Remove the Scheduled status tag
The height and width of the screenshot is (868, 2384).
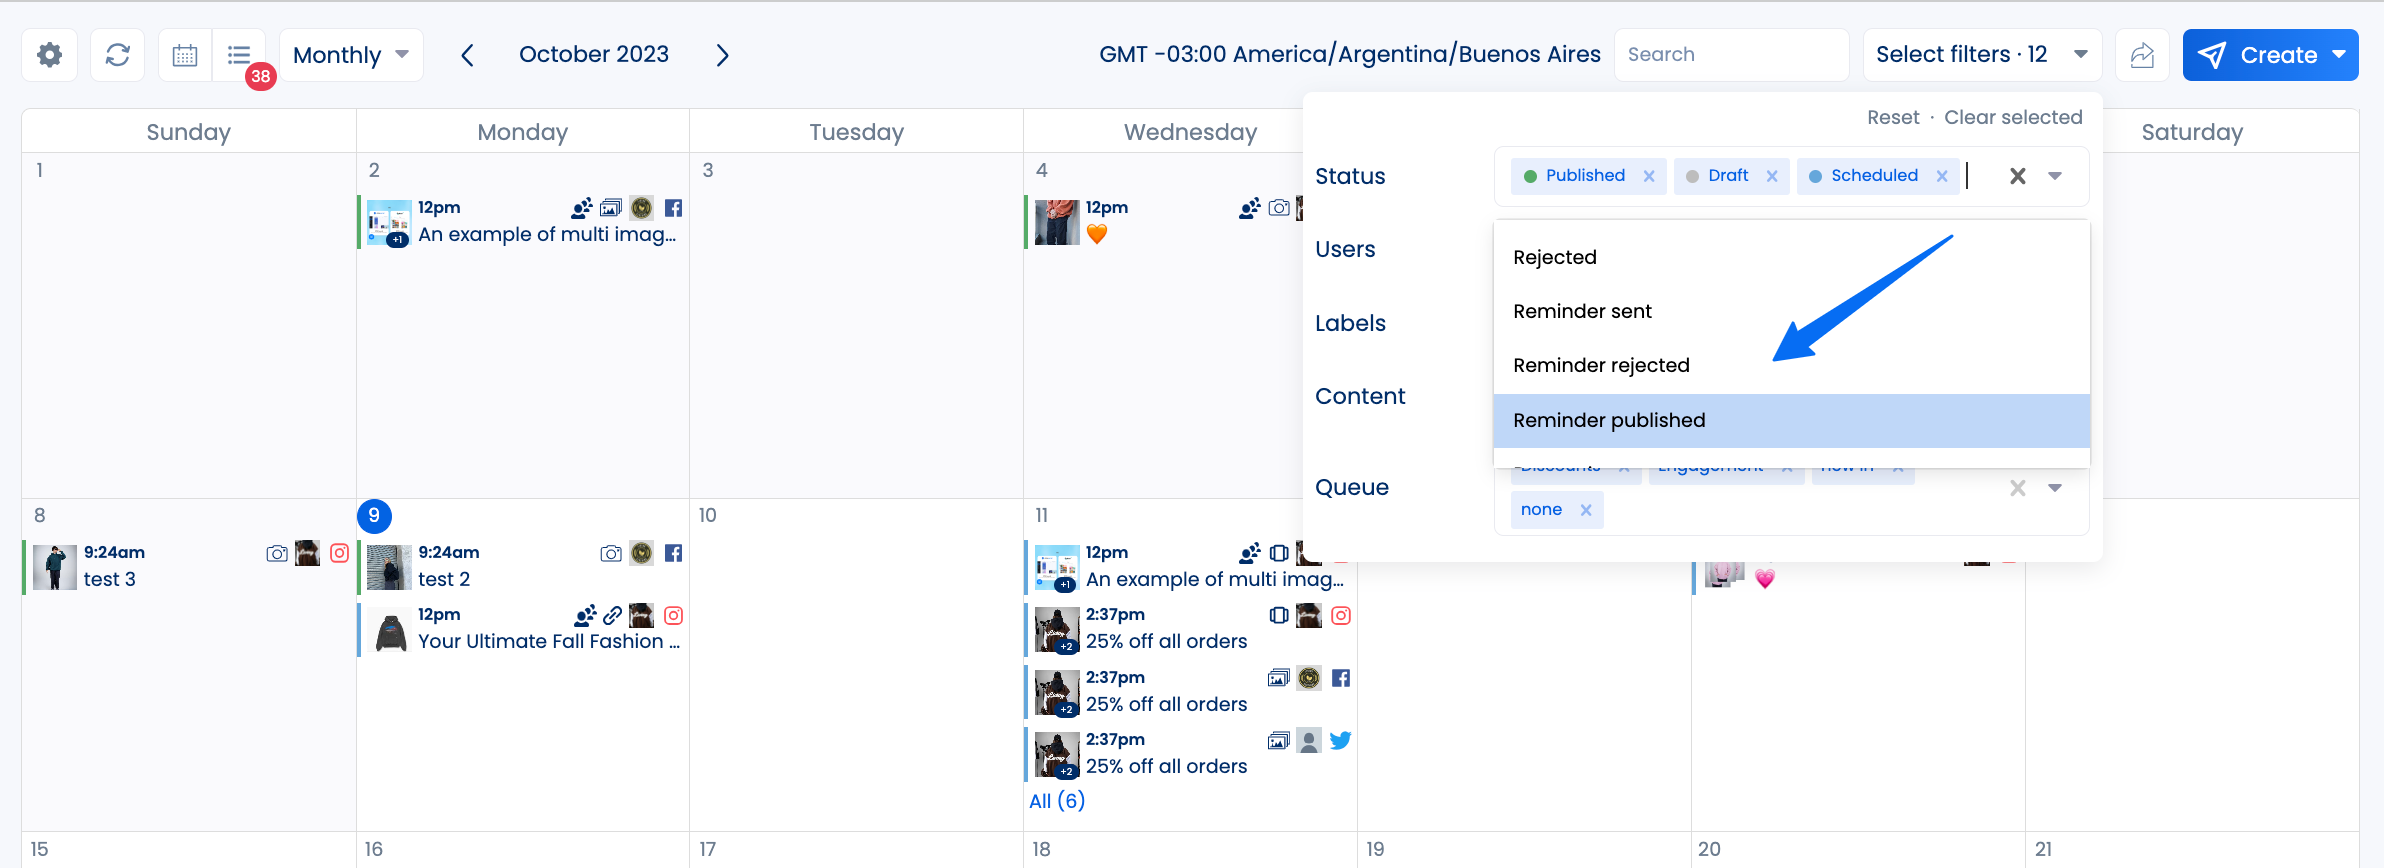click(x=1942, y=176)
